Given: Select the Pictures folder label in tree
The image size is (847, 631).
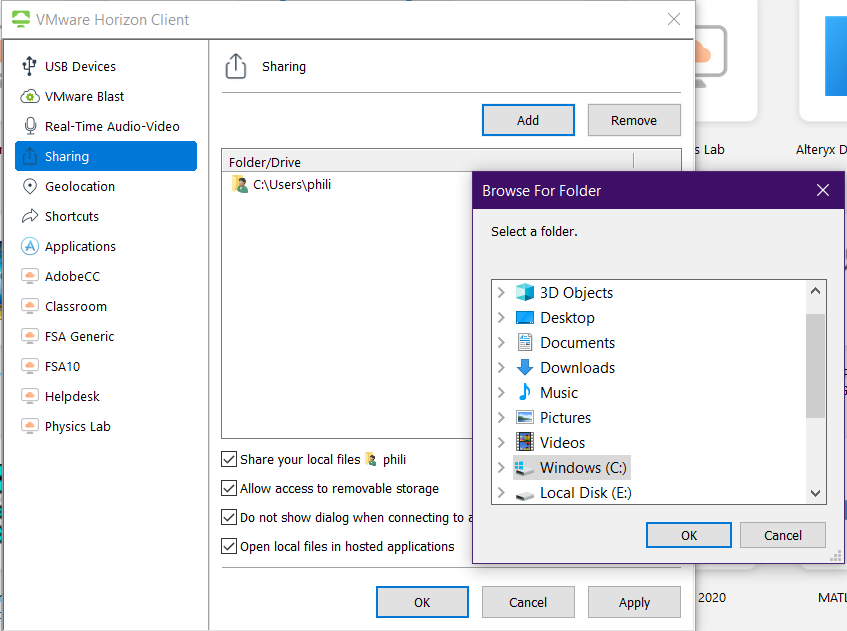Looking at the screenshot, I should pyautogui.click(x=565, y=418).
